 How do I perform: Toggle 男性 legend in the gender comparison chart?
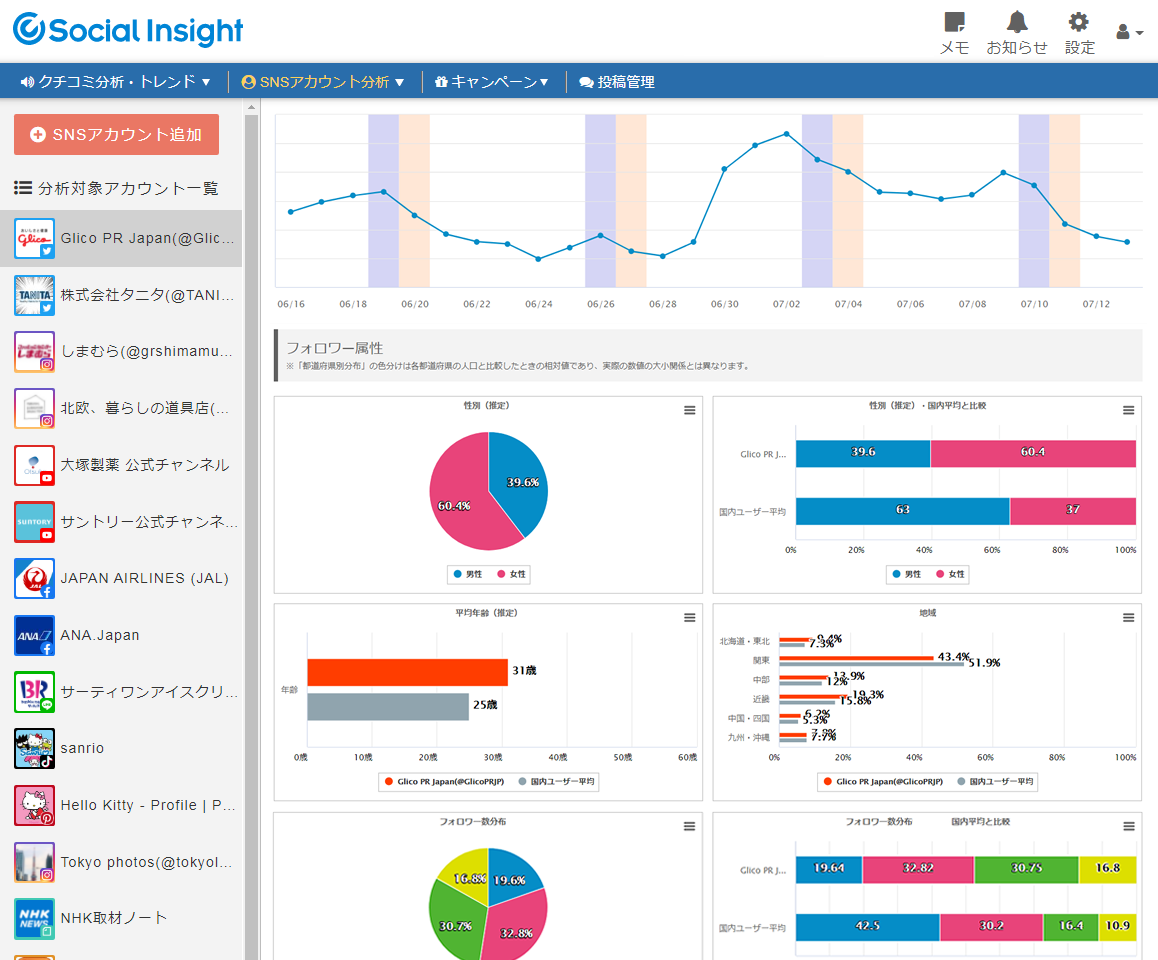click(907, 574)
